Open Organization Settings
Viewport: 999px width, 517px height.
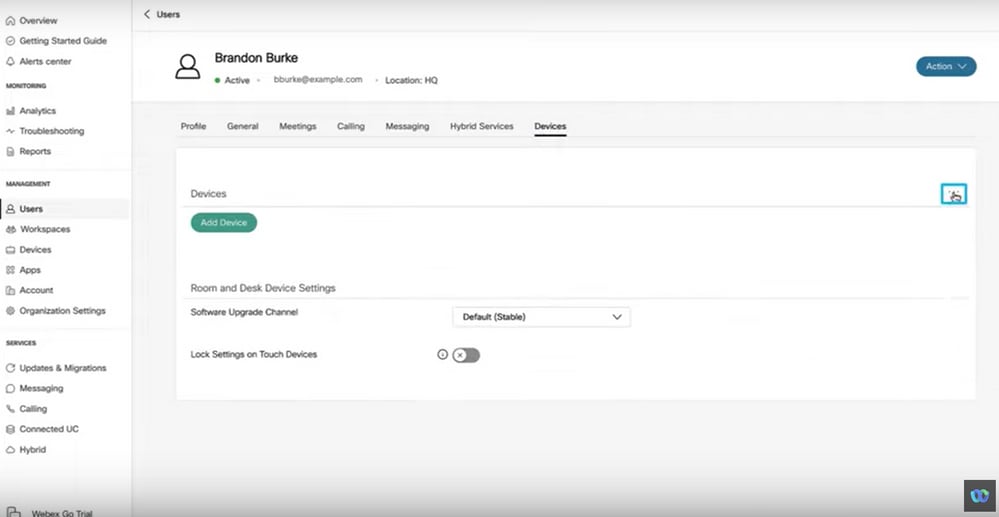coord(55,311)
